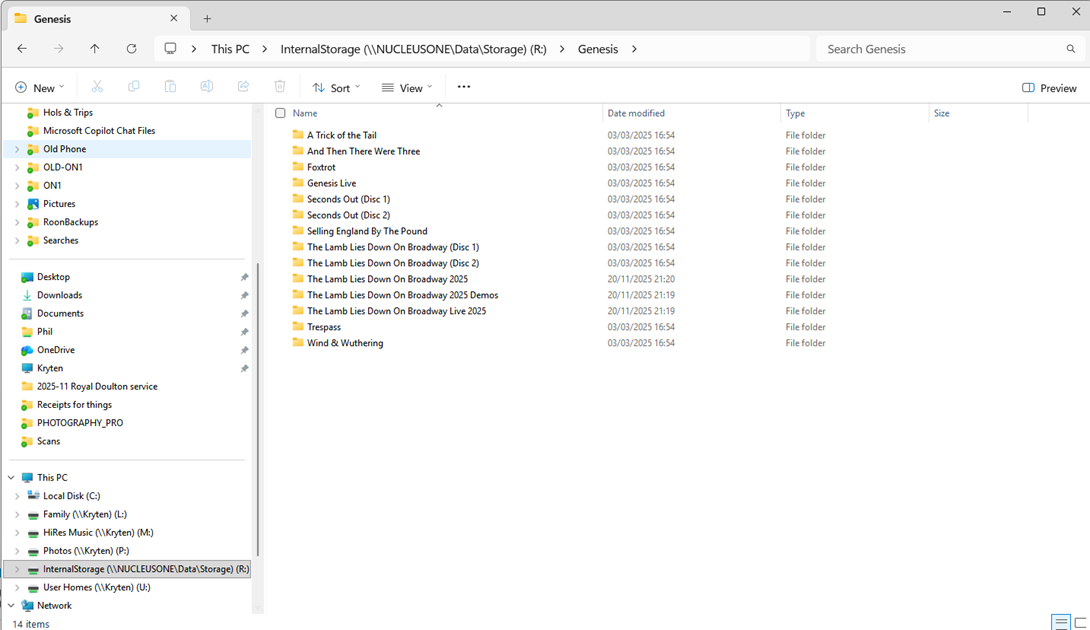Unpin Downloads using its pin icon
The width and height of the screenshot is (1090, 630).
pyautogui.click(x=244, y=296)
